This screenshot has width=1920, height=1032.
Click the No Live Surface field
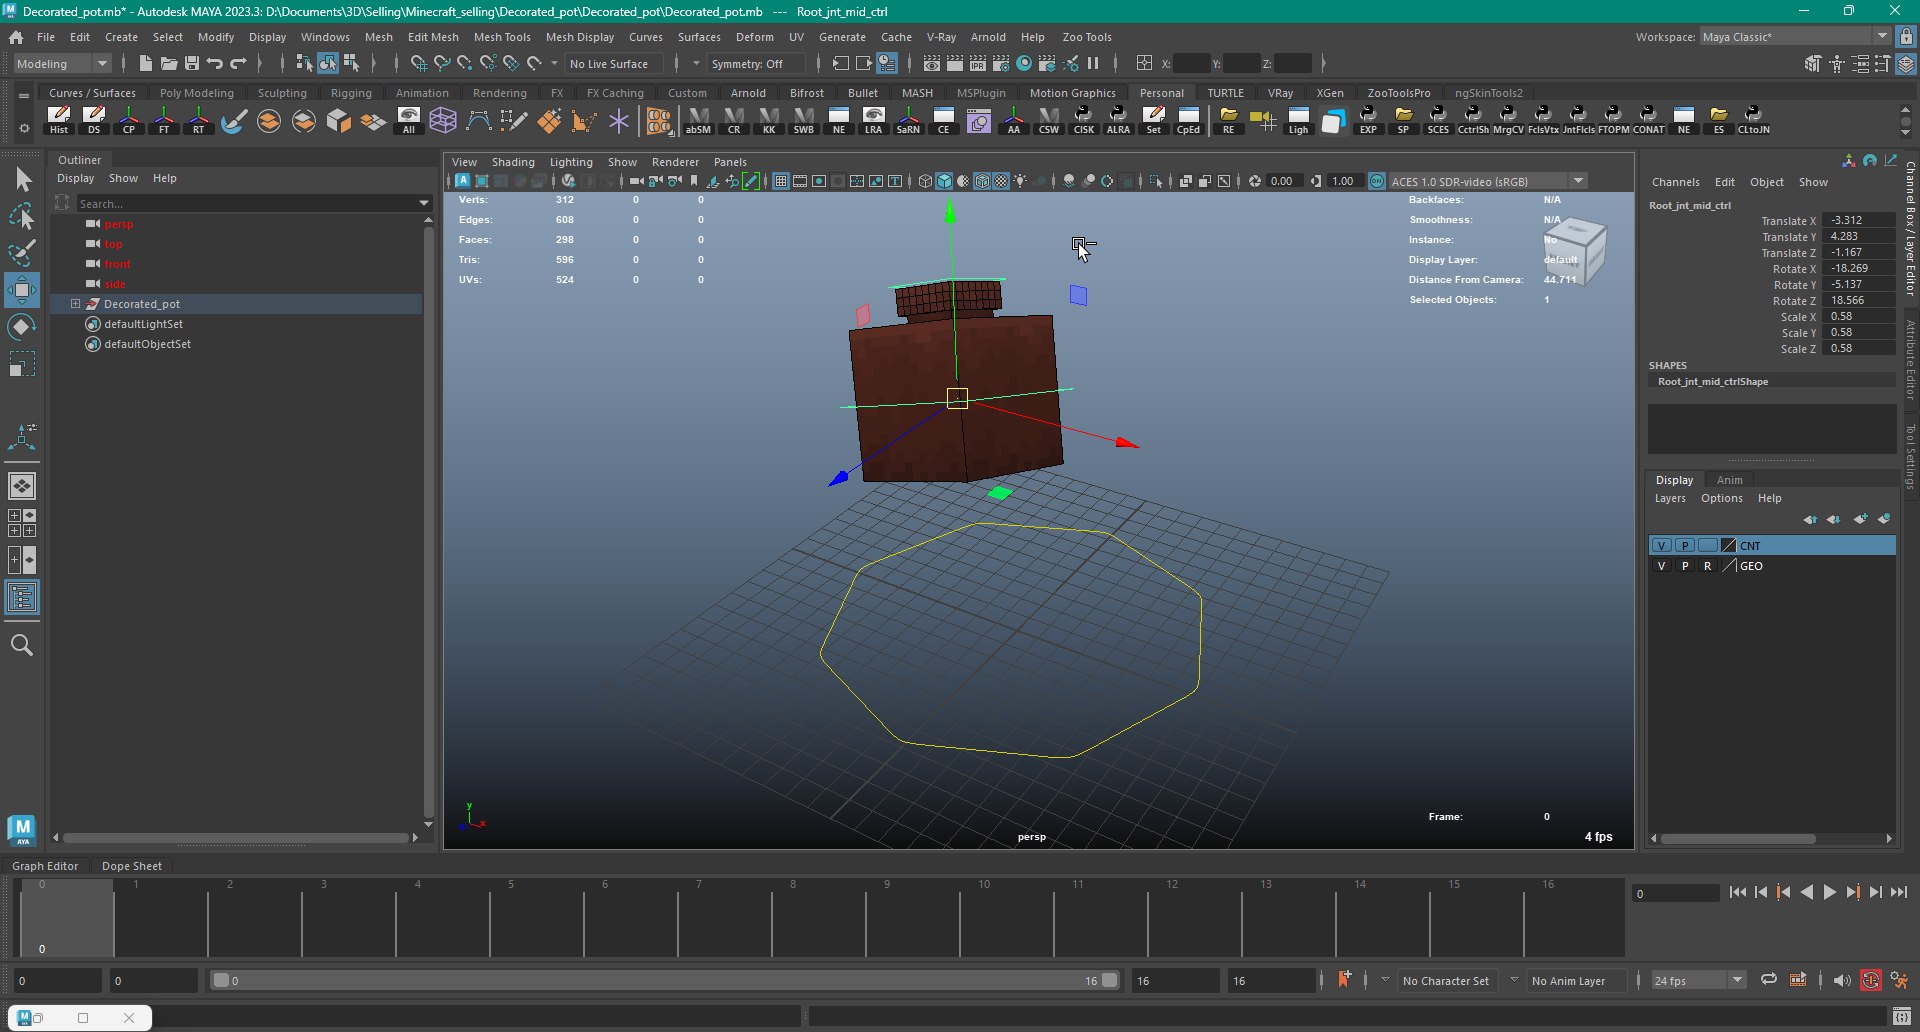tap(613, 63)
